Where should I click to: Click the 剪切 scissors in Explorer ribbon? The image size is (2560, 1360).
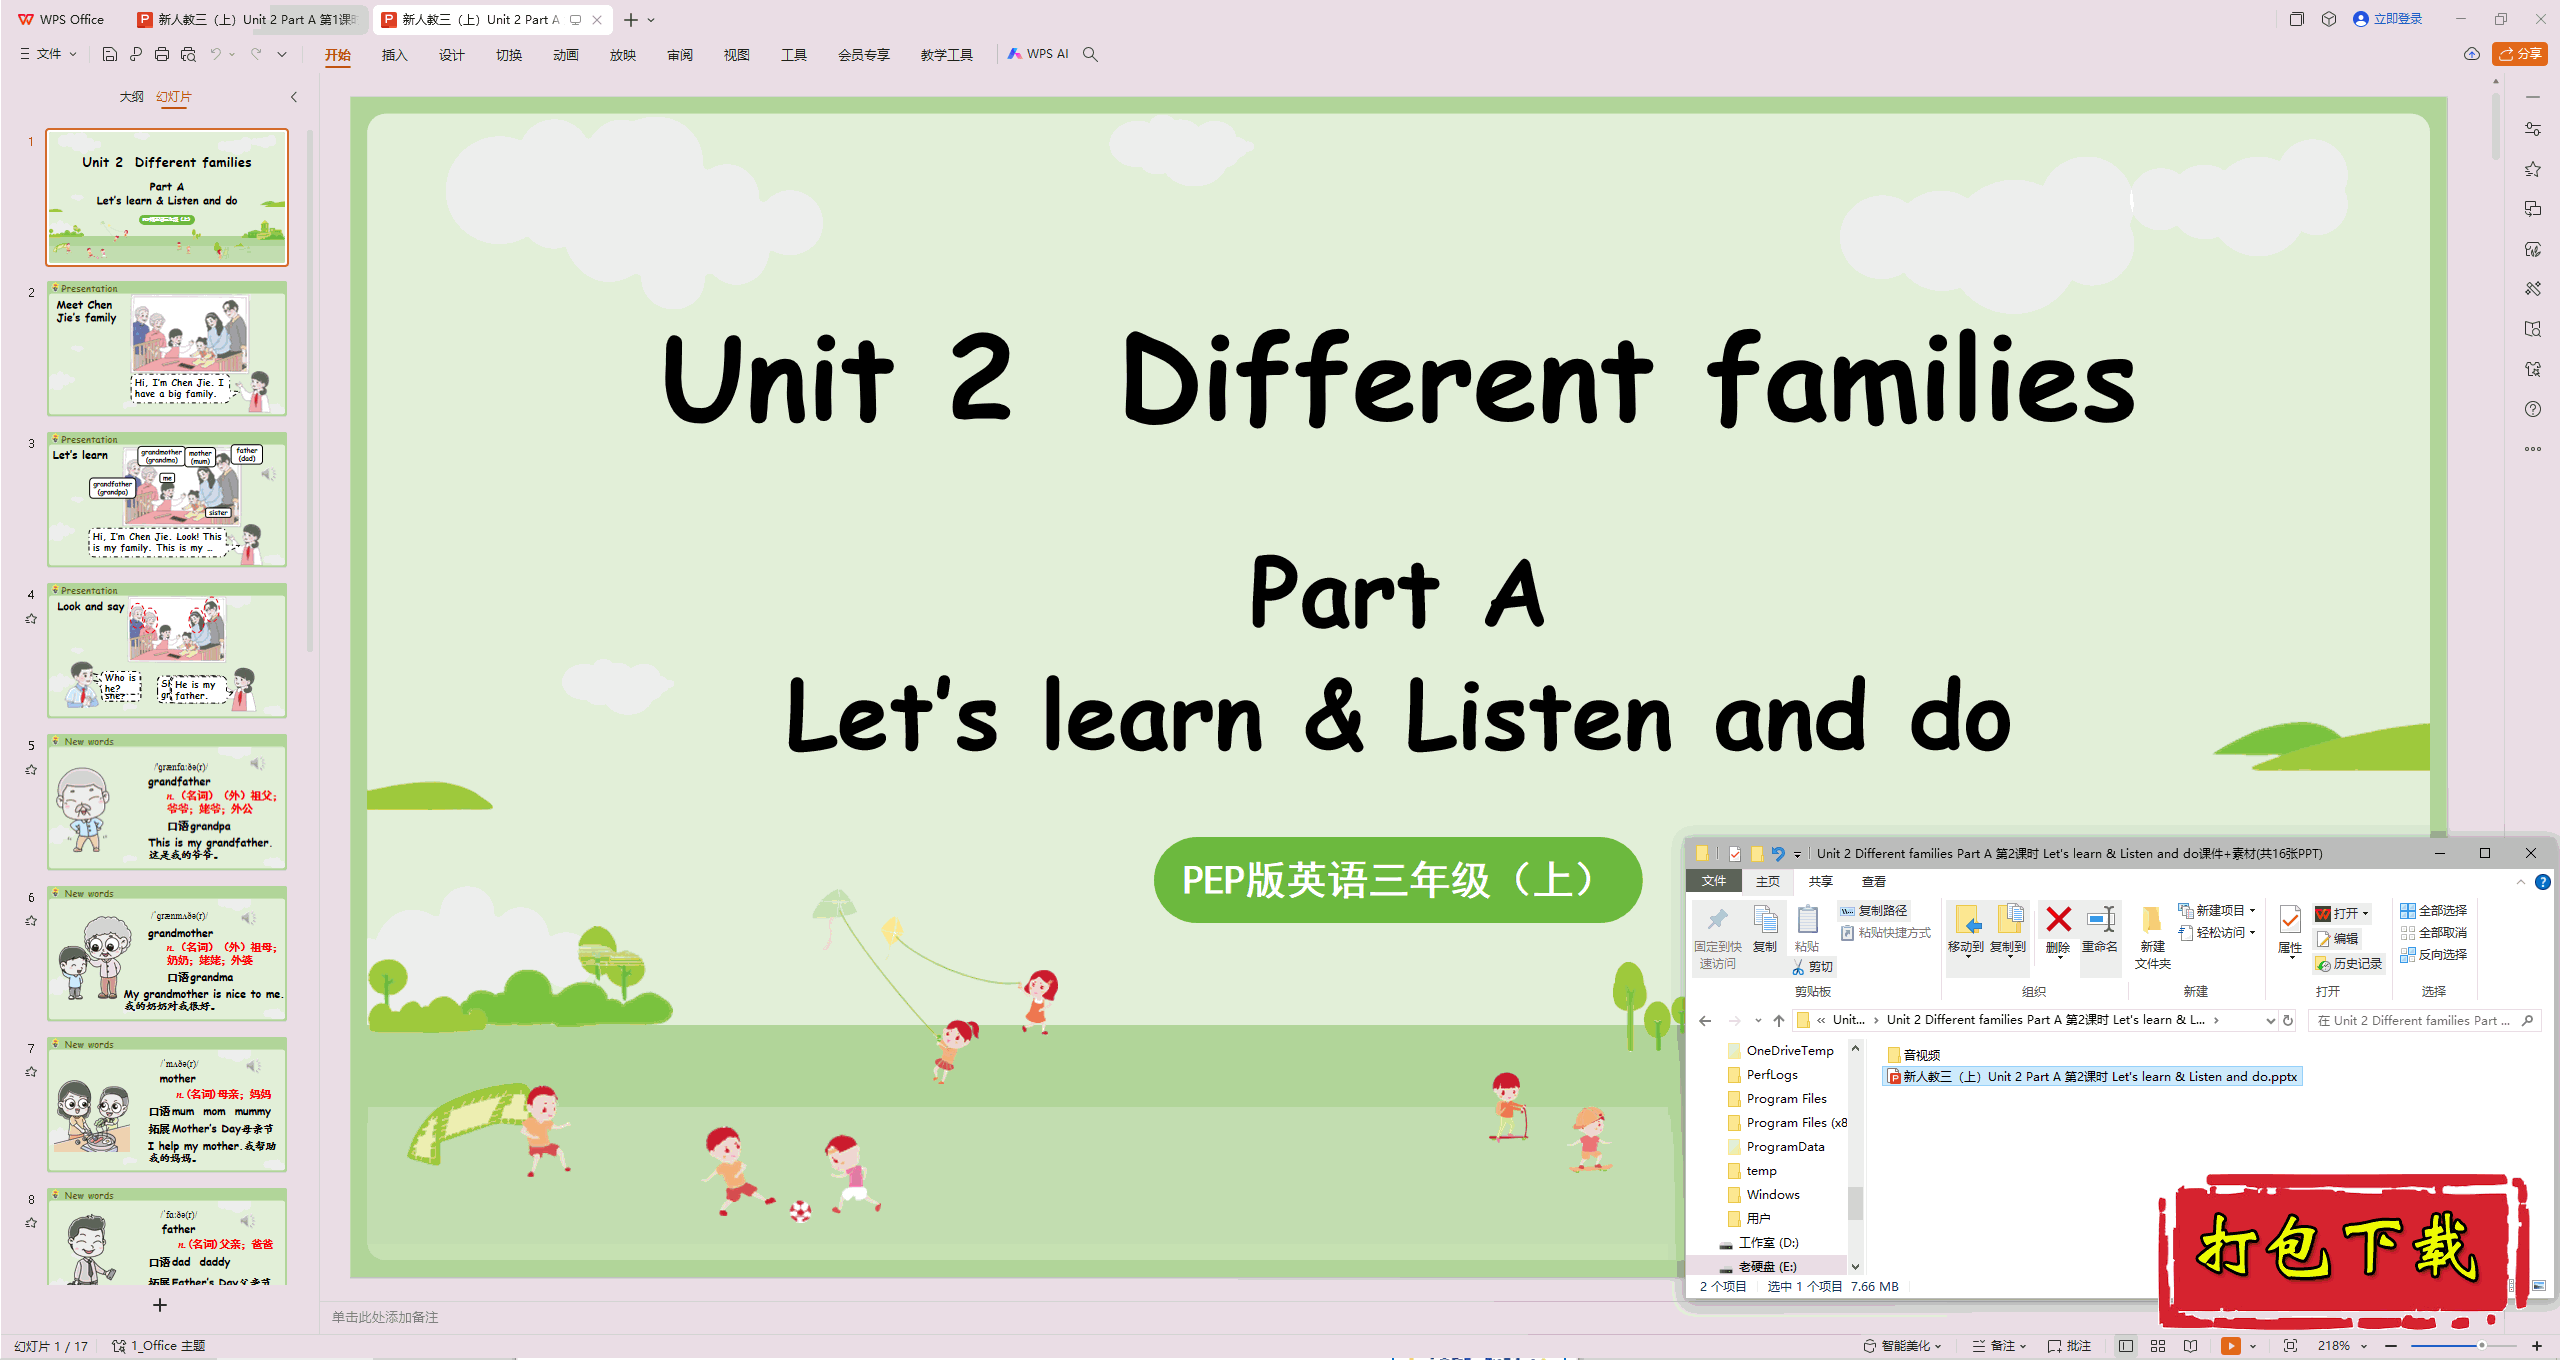point(1811,967)
